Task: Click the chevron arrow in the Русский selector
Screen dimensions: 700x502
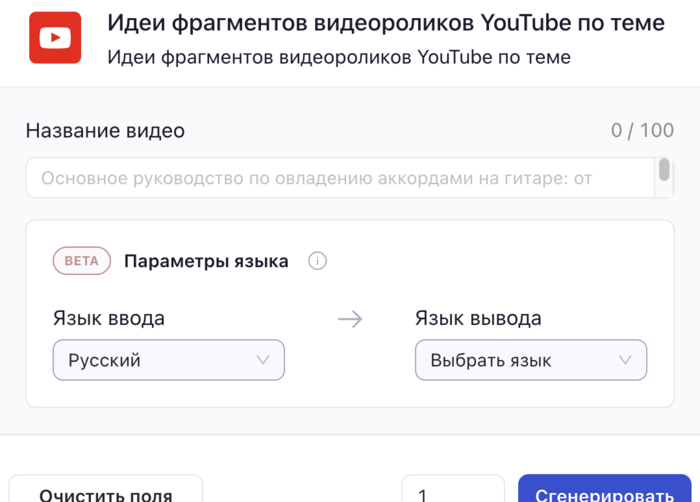Action: pyautogui.click(x=263, y=360)
